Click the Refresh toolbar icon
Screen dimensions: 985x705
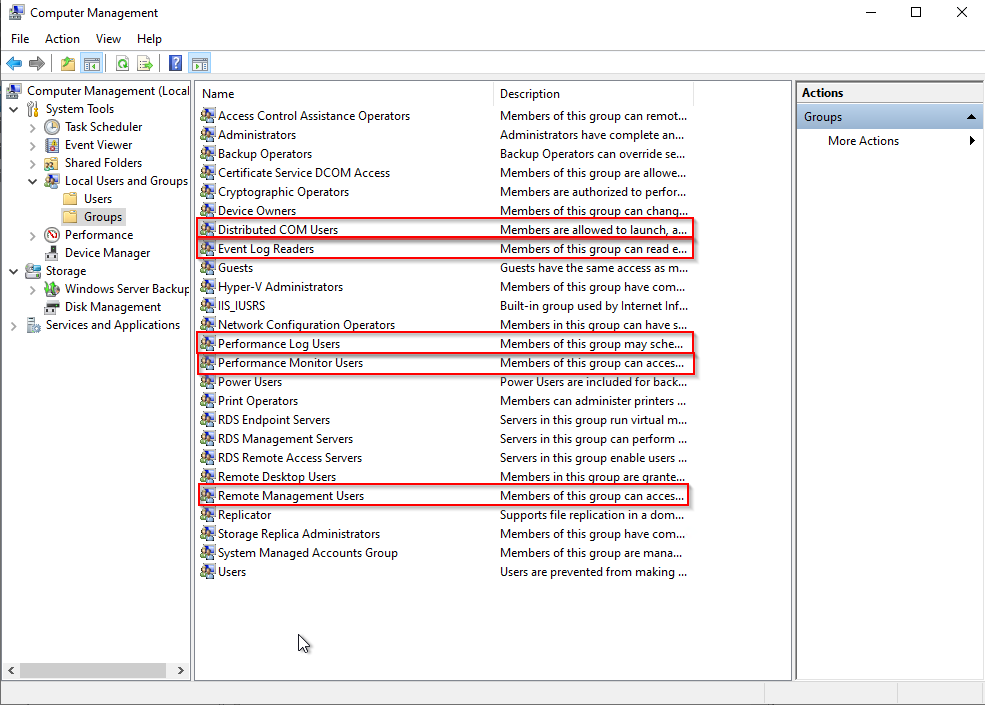pos(122,64)
